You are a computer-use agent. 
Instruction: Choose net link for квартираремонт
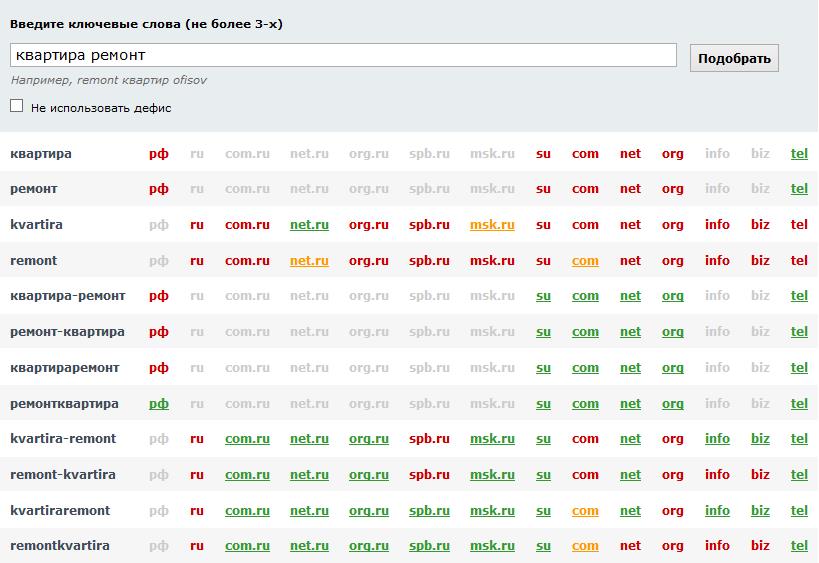[630, 368]
